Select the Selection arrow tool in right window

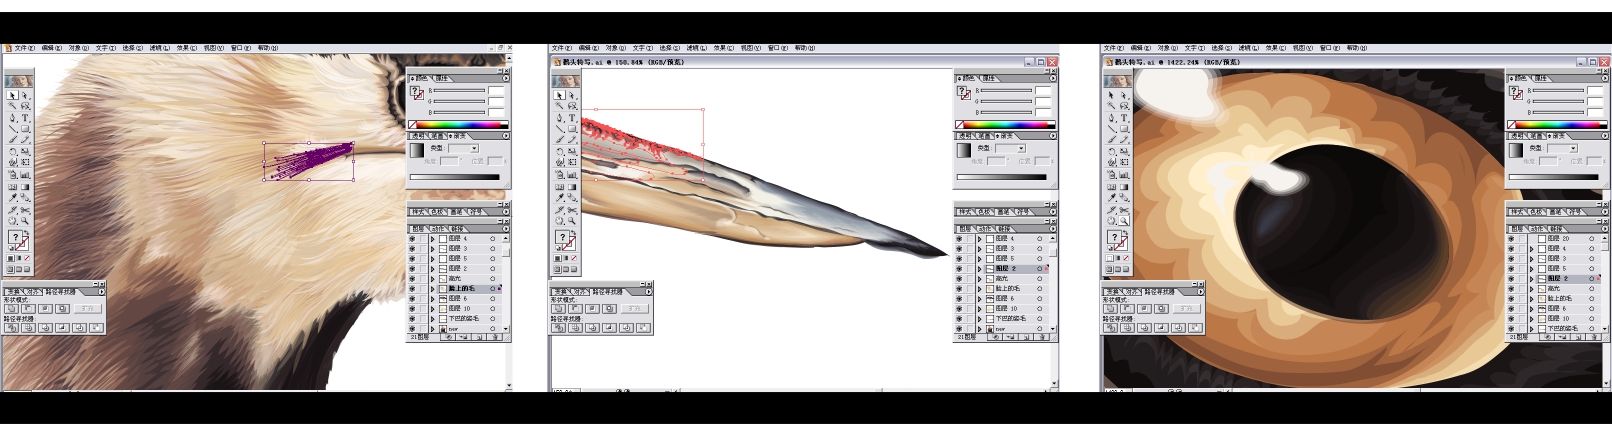(x=1111, y=95)
